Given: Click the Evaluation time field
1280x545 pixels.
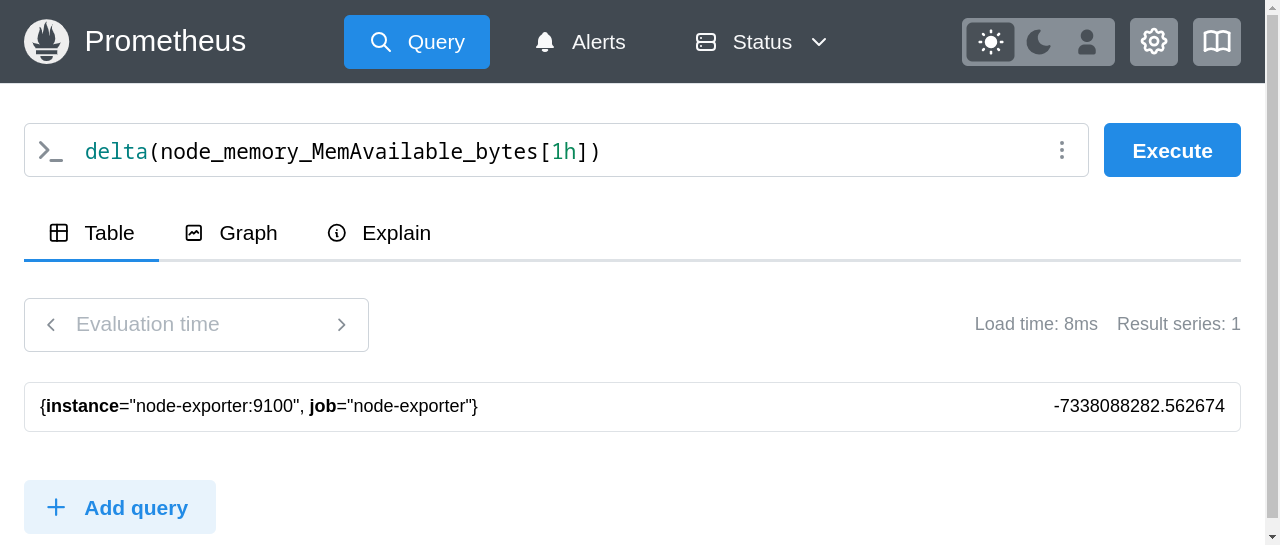Looking at the screenshot, I should (x=196, y=325).
